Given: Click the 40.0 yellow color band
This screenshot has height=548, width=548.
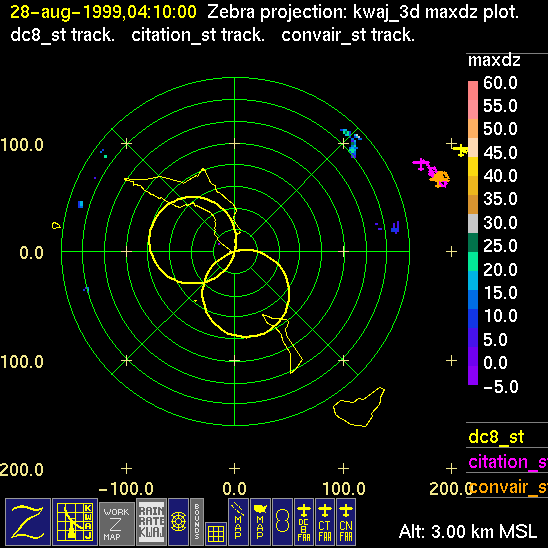Looking at the screenshot, I should click(473, 167).
